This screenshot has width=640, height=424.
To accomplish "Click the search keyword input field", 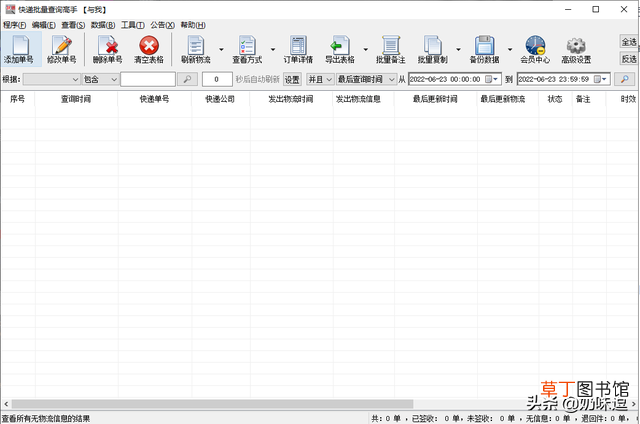I will pyautogui.click(x=148, y=79).
